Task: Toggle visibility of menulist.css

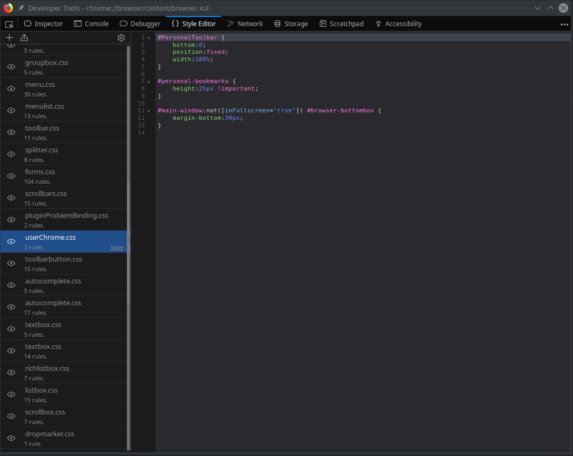Action: click(x=11, y=111)
